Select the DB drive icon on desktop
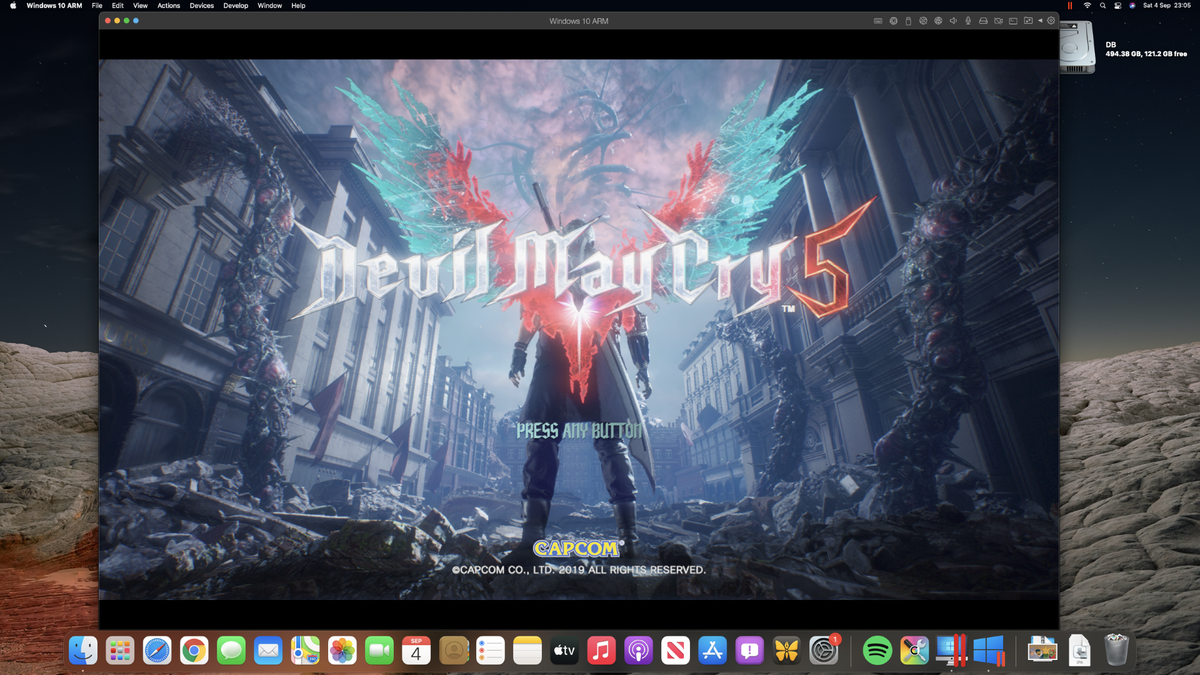The image size is (1200, 675). (1078, 48)
